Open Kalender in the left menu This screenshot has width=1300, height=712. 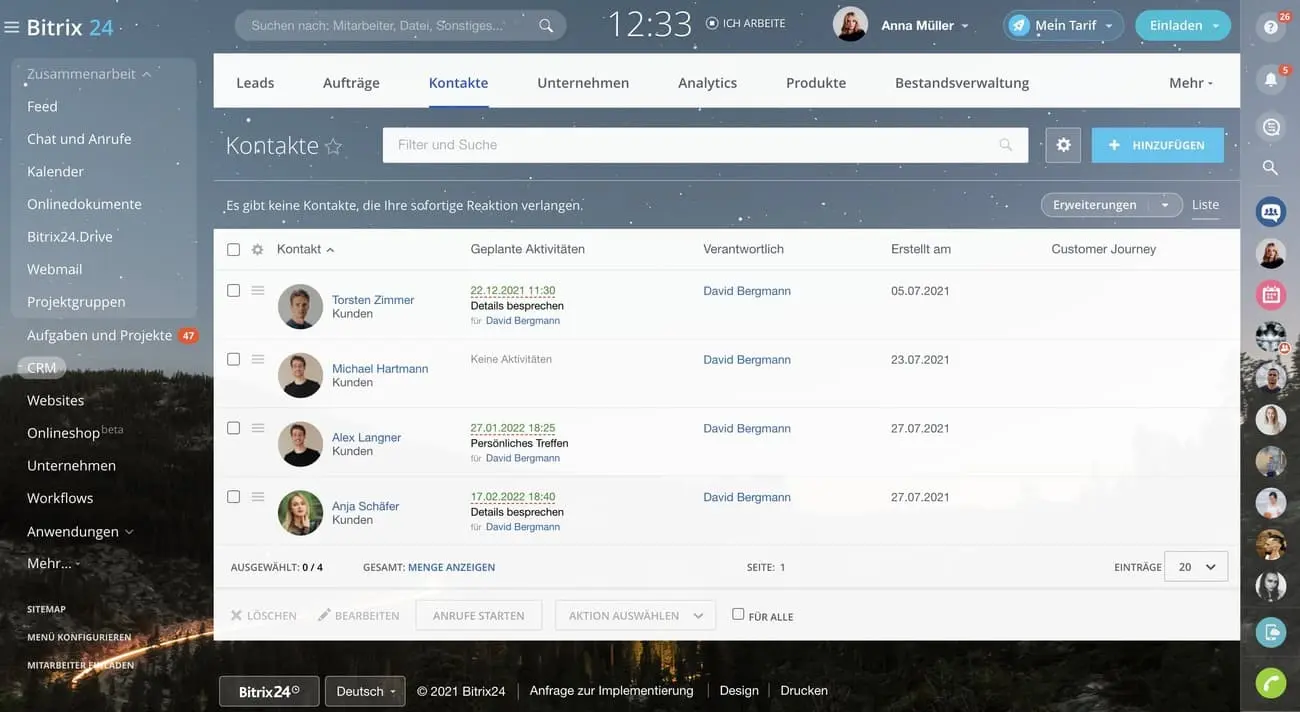tap(55, 171)
